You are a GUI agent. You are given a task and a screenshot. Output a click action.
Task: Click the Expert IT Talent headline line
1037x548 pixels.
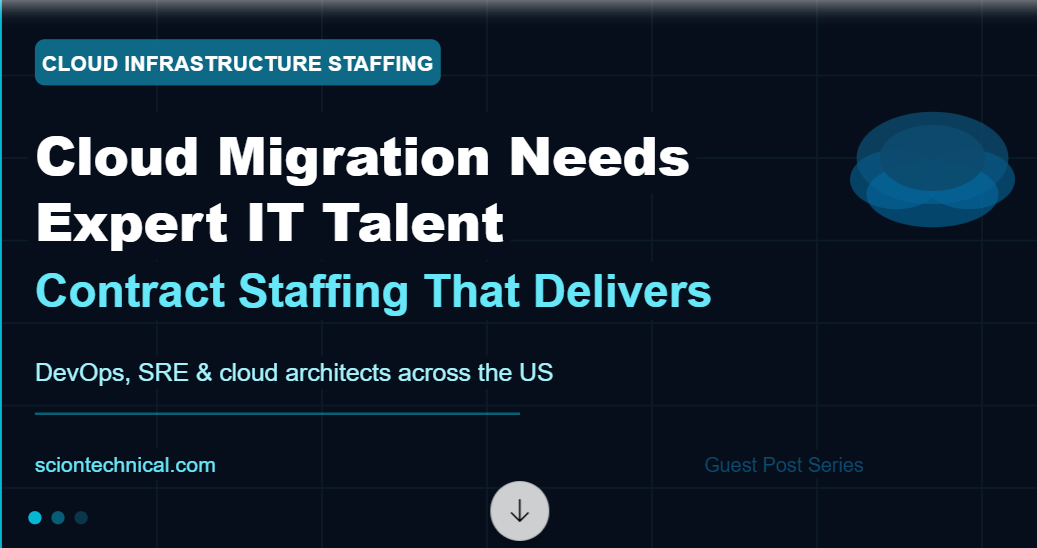coord(270,222)
